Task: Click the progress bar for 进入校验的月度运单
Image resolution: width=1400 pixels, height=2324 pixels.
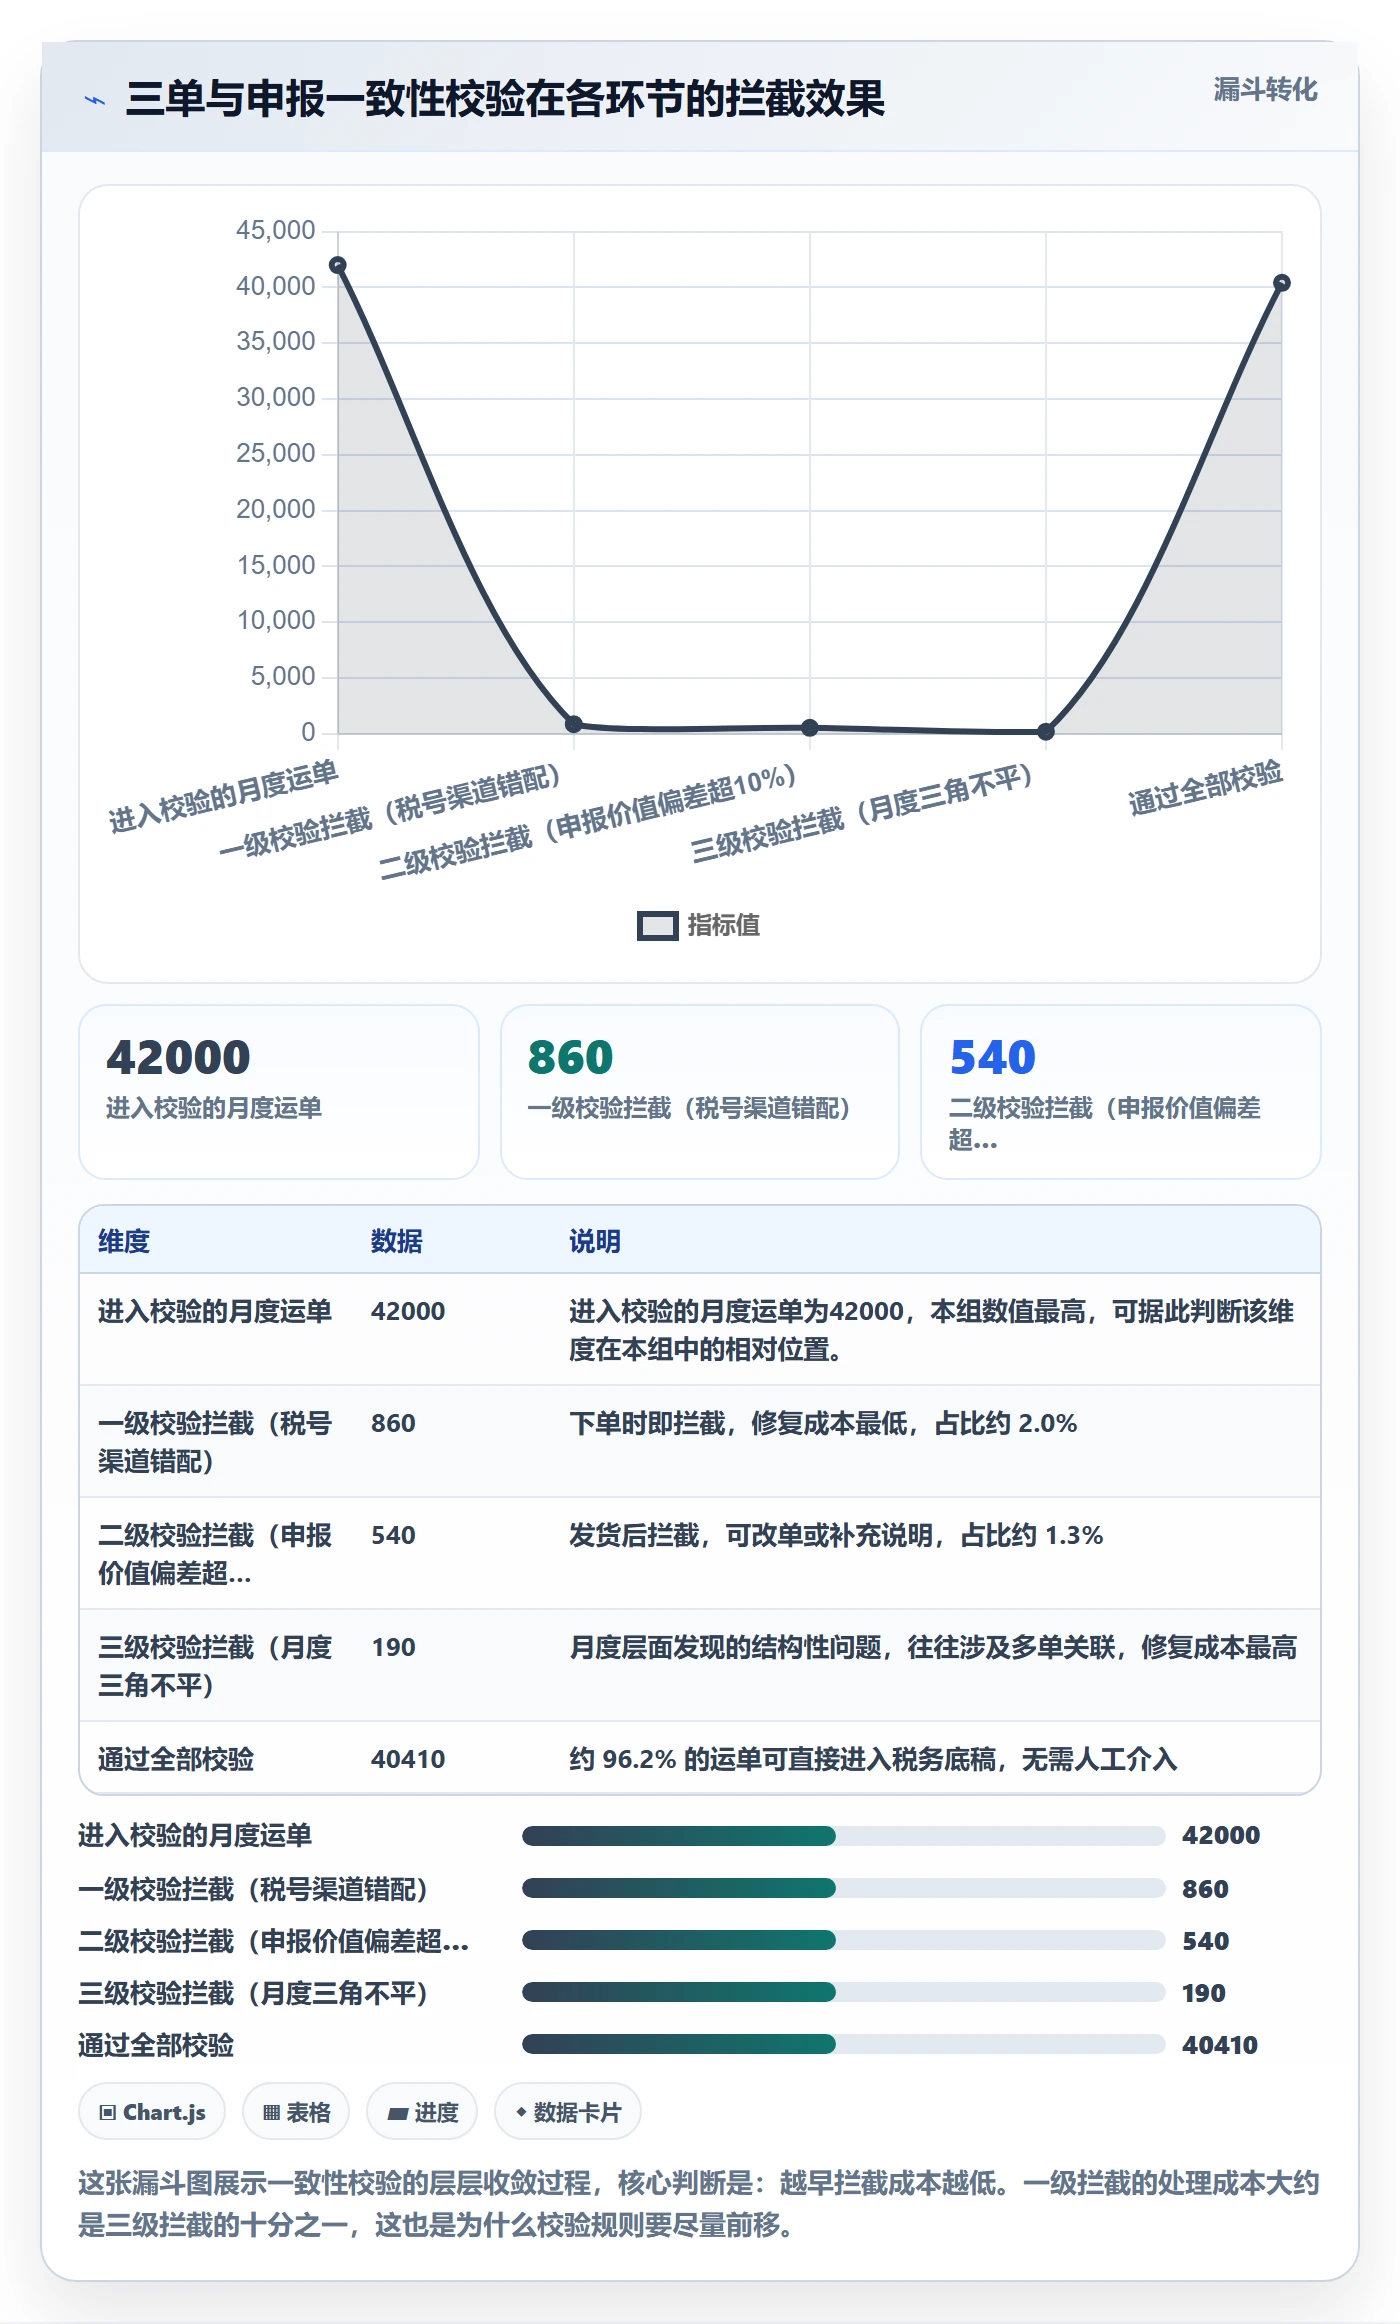Action: [x=844, y=1836]
